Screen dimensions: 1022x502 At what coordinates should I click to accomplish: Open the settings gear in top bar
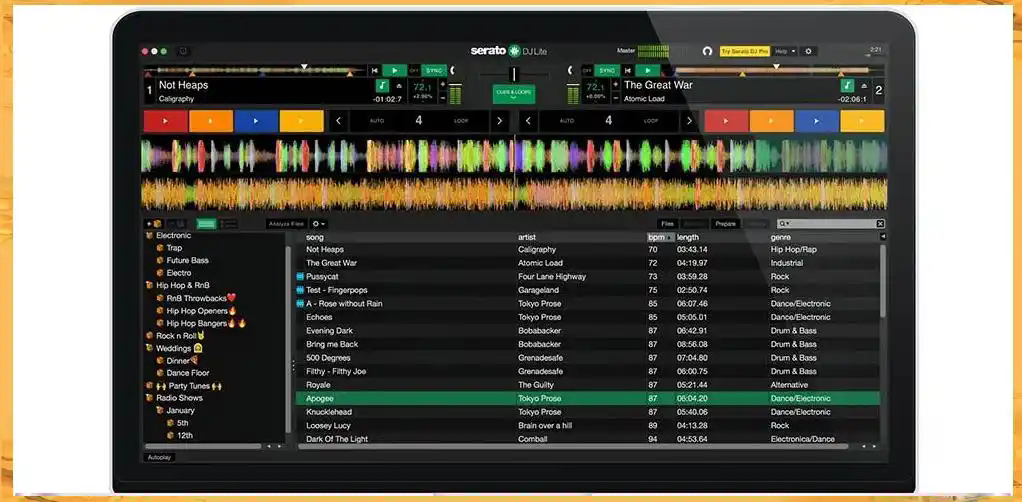(808, 51)
